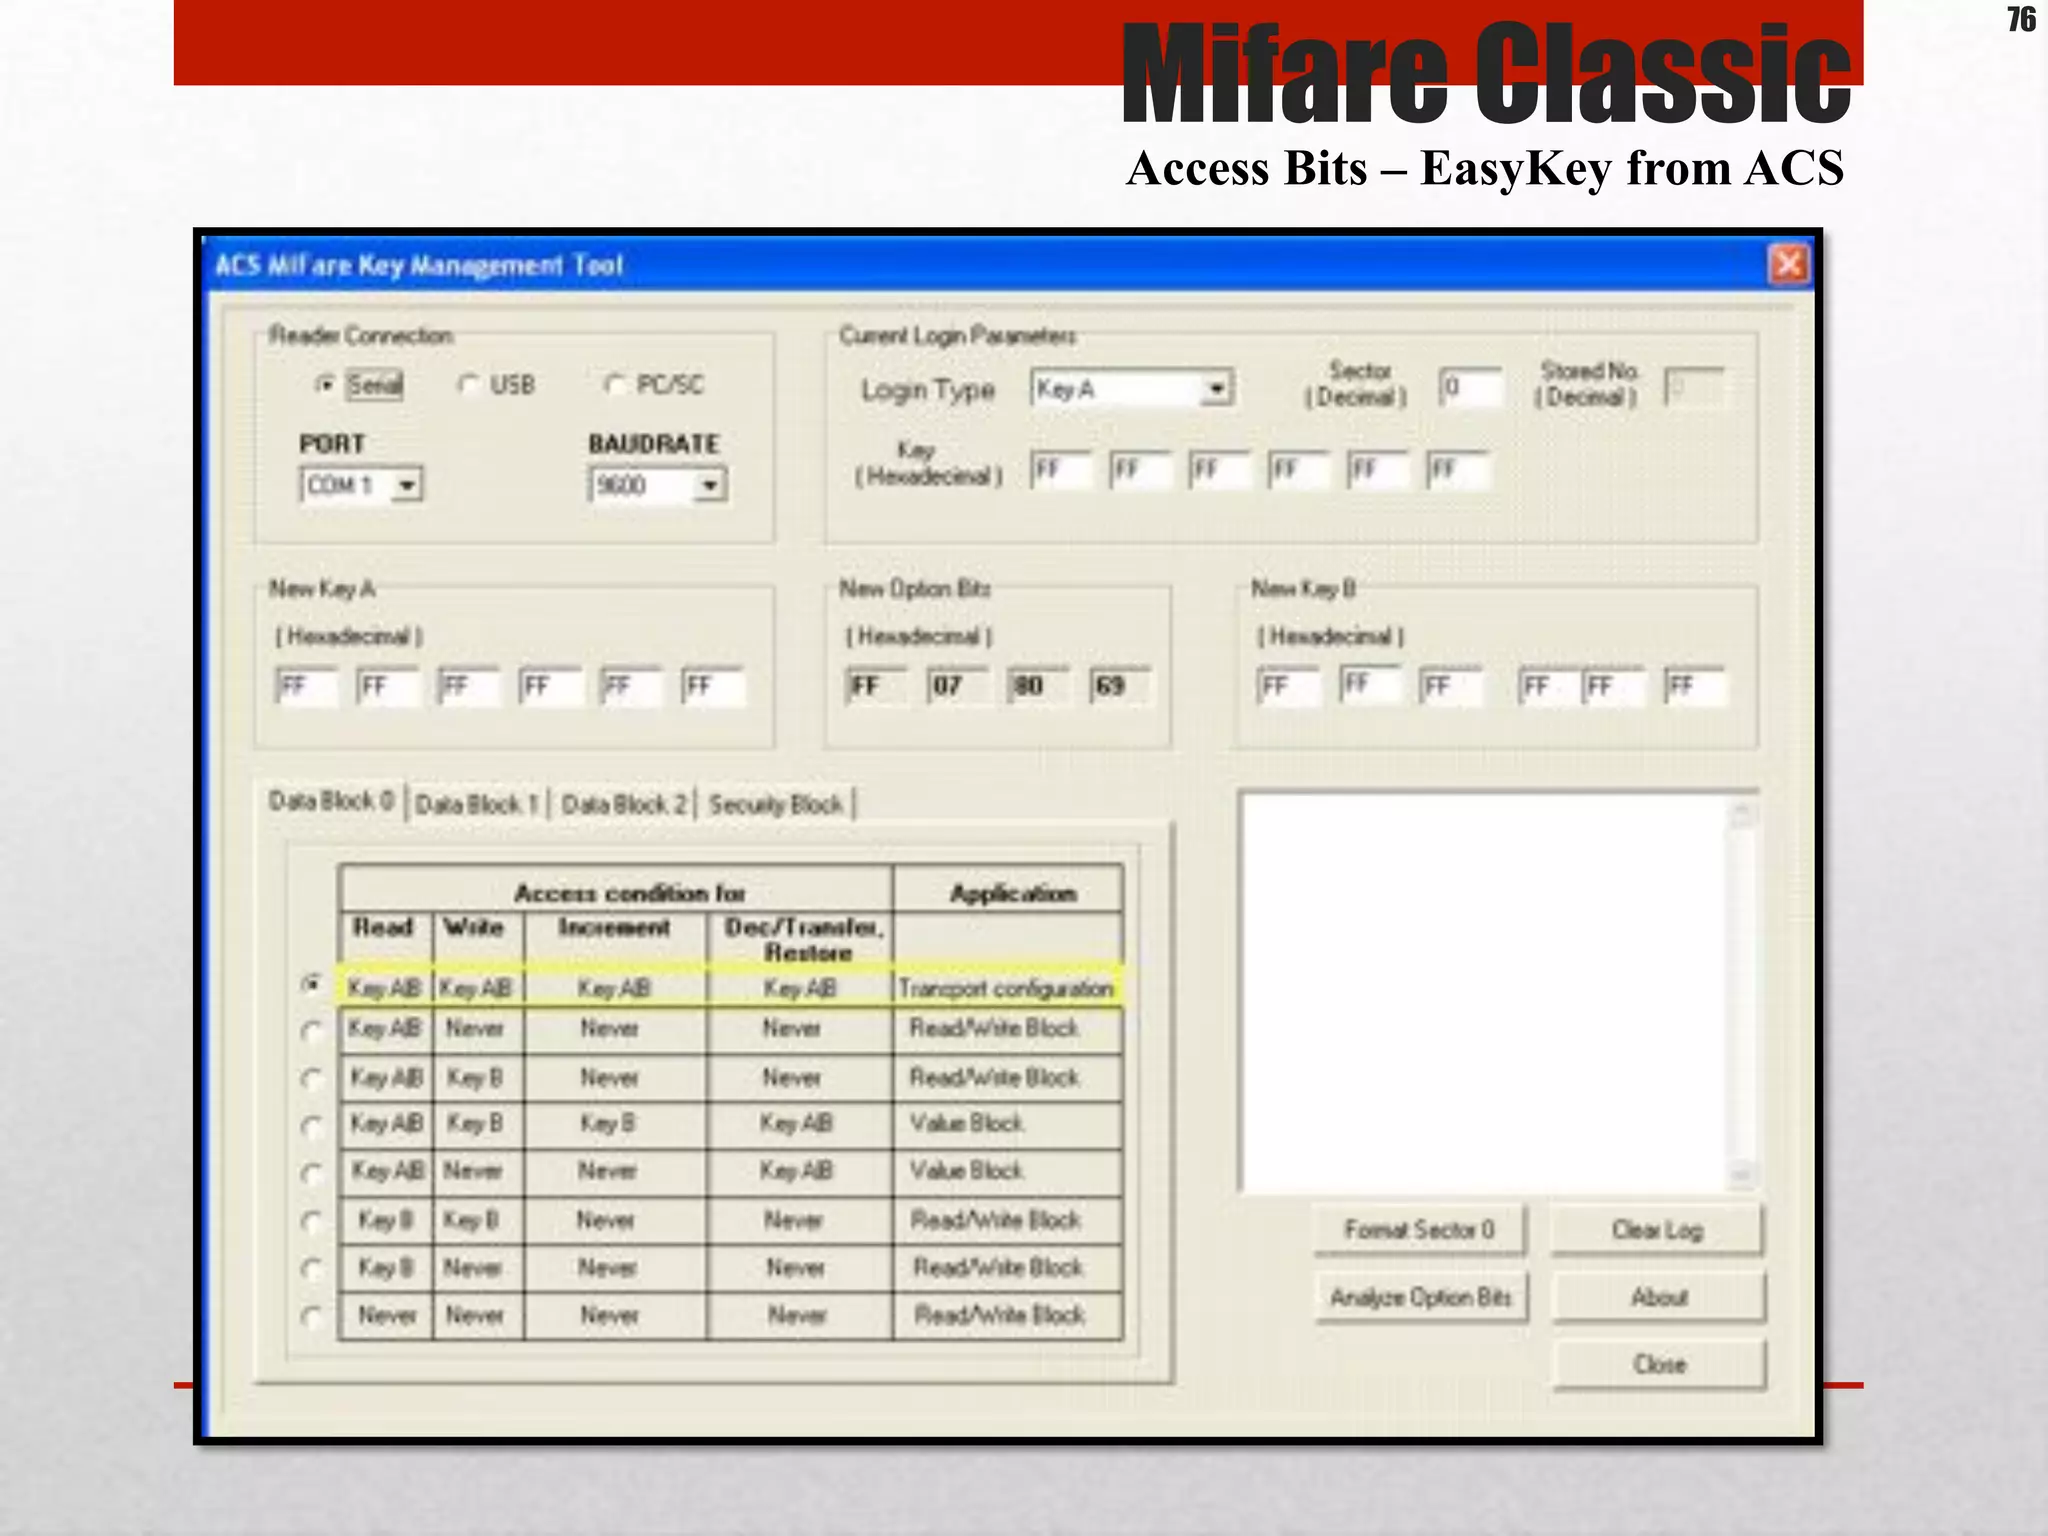Click the Stored No. (Decimal) field

click(1695, 388)
